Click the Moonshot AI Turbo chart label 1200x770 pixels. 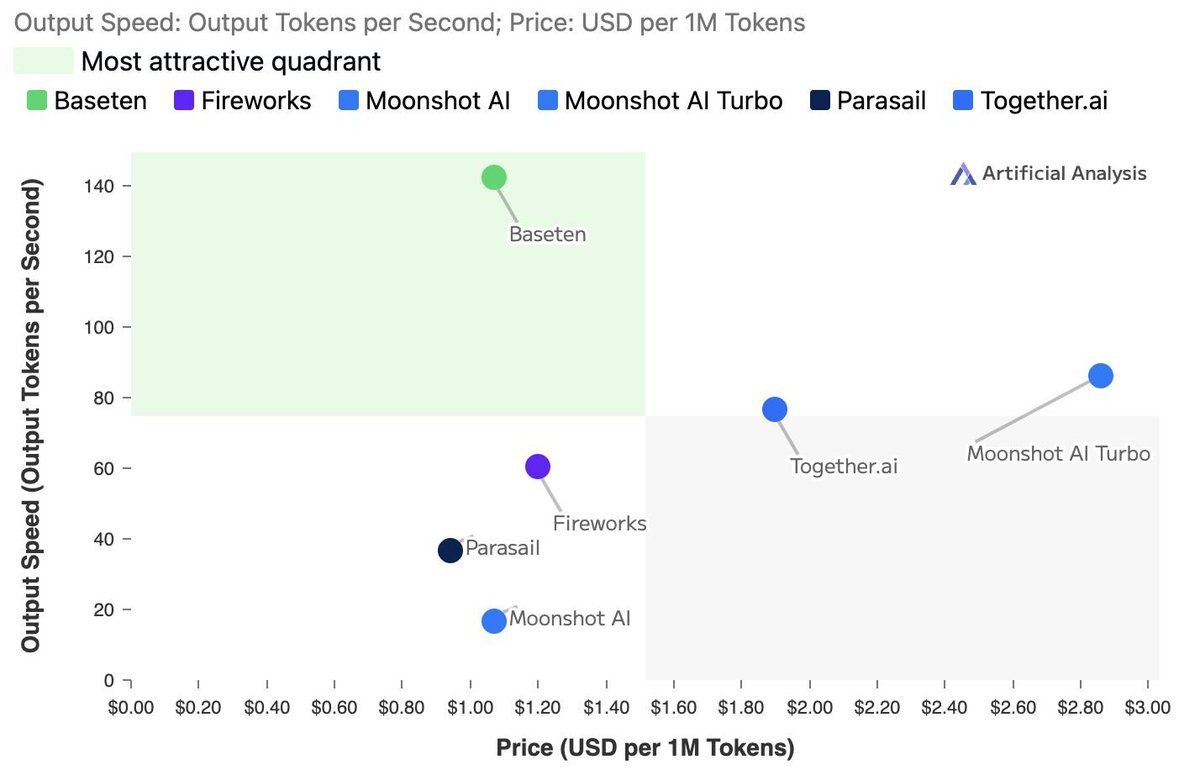[1058, 454]
